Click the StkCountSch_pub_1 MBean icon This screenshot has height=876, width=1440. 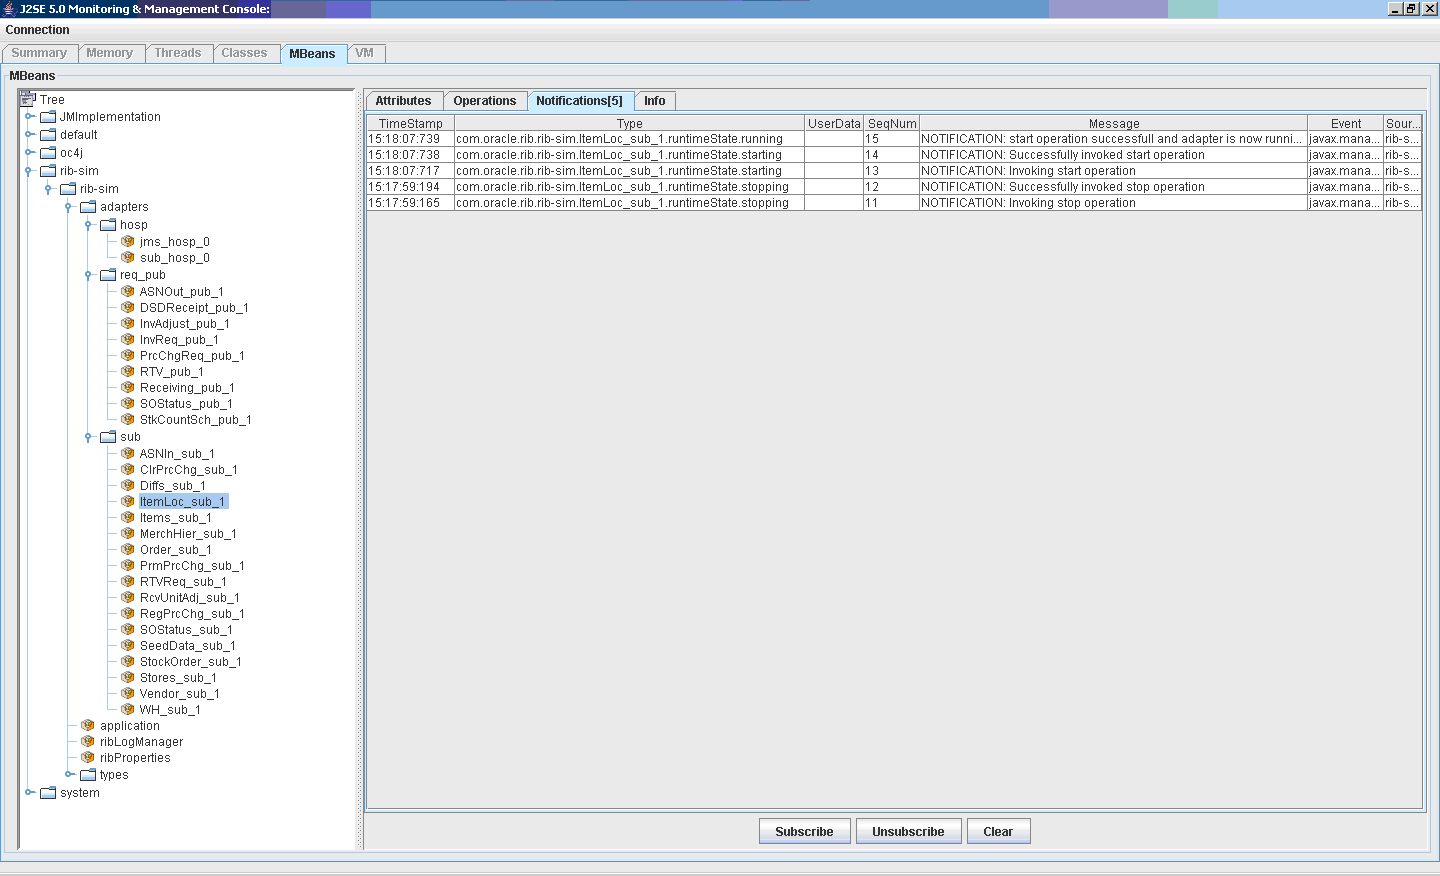tap(128, 419)
